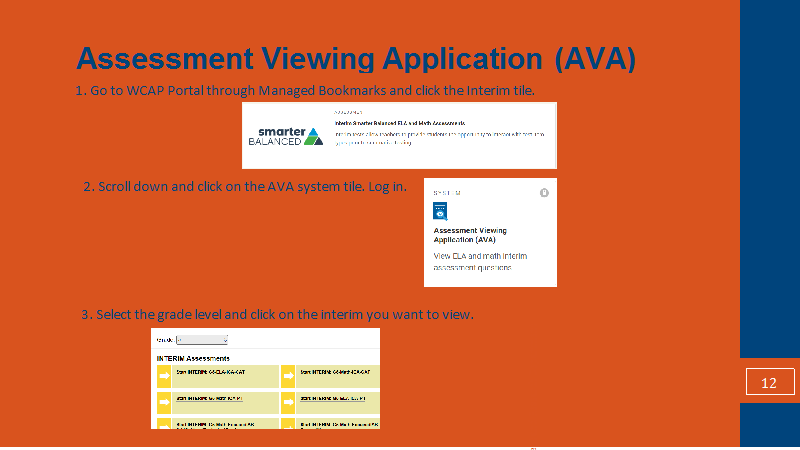Click the AVA document magnifier icon
The image size is (800, 450).
[x=440, y=211]
